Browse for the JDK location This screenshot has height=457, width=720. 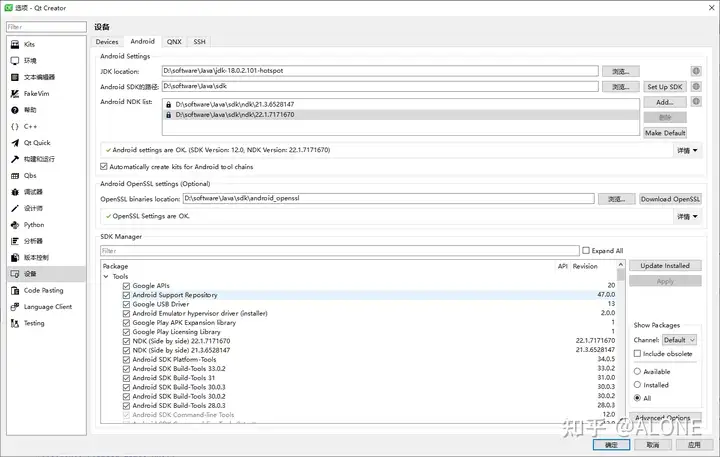point(621,71)
